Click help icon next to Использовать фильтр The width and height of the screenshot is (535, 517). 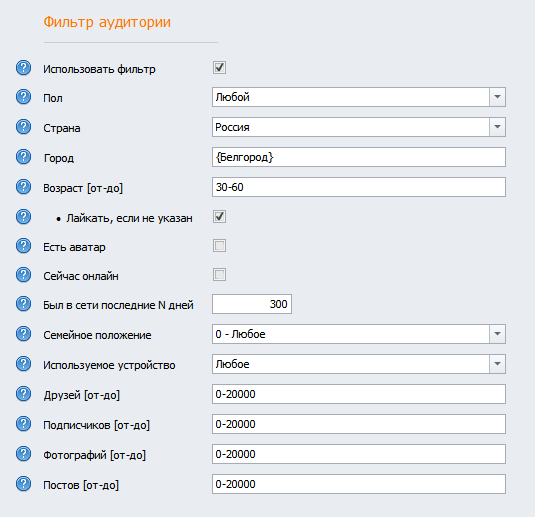point(24,68)
